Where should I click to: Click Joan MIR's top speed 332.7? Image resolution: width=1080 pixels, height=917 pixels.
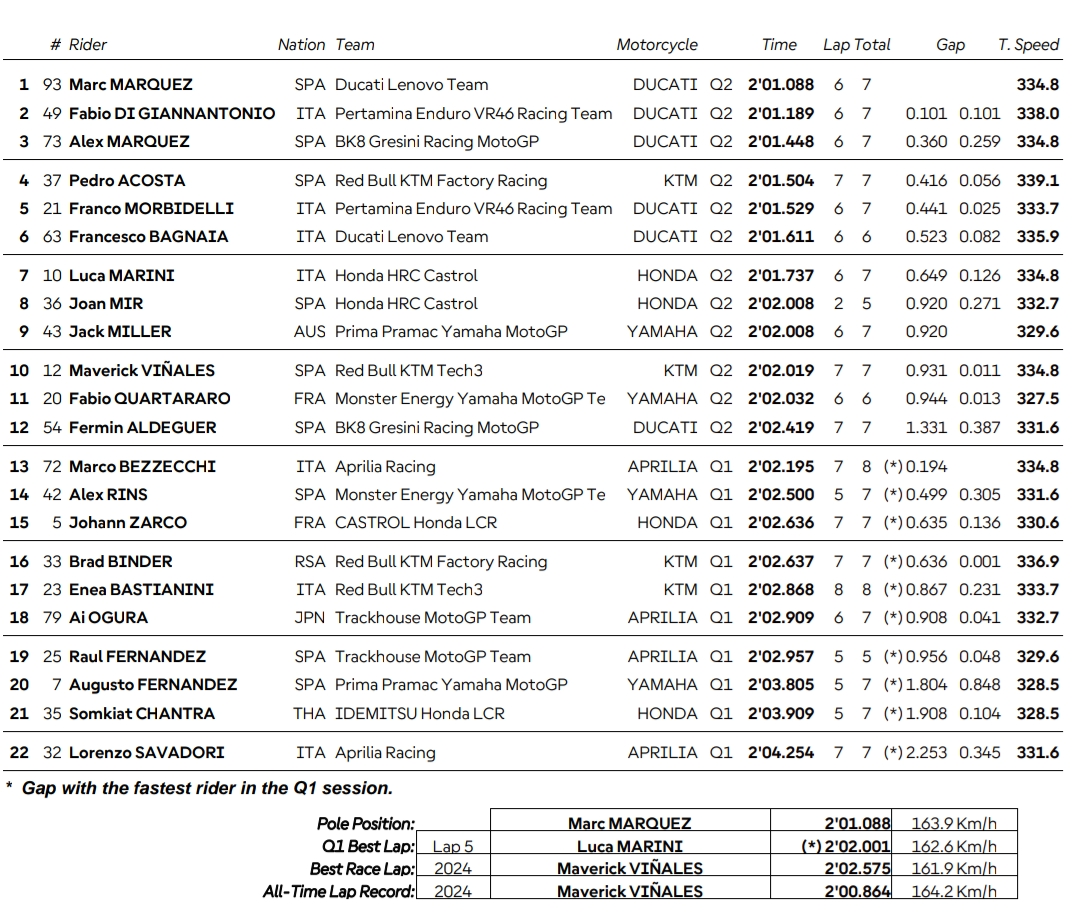click(x=1037, y=304)
